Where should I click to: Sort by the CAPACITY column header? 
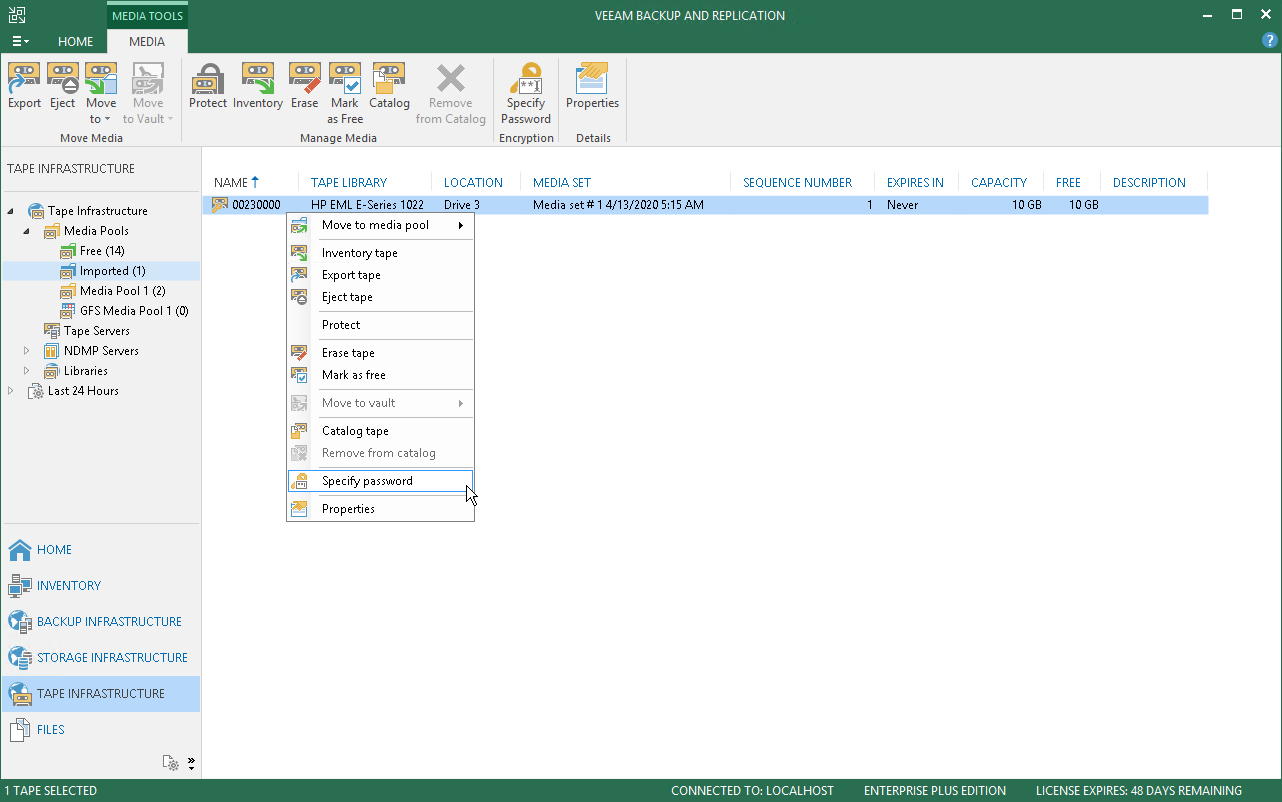1000,183
